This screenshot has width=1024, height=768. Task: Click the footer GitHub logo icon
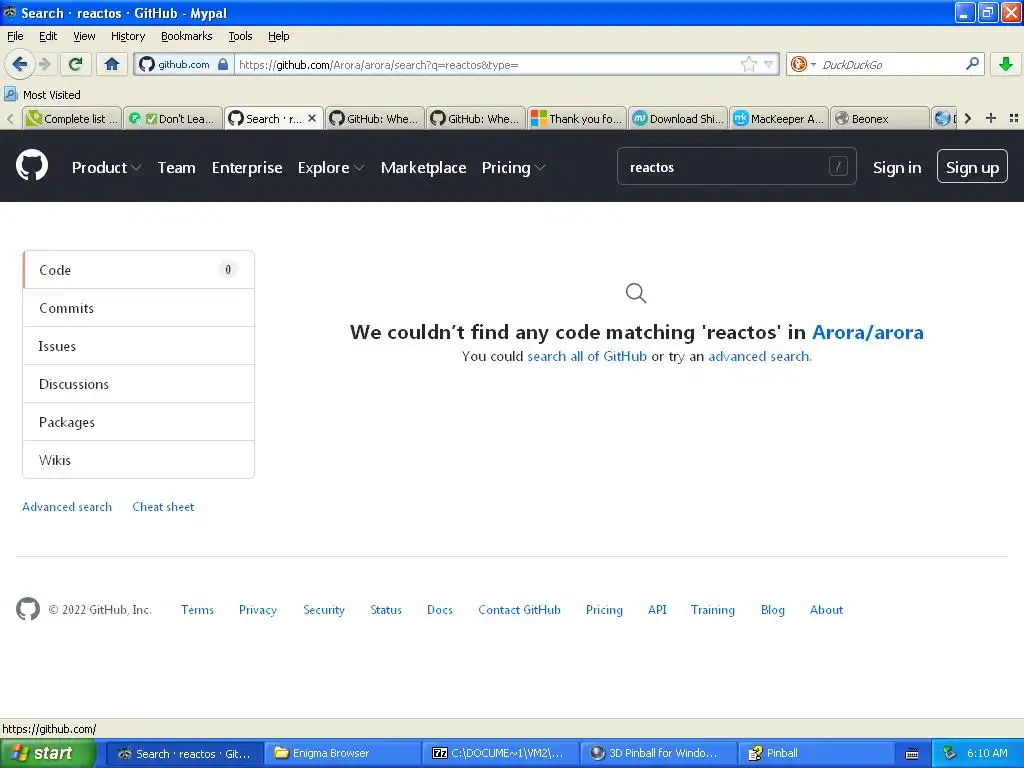(28, 609)
